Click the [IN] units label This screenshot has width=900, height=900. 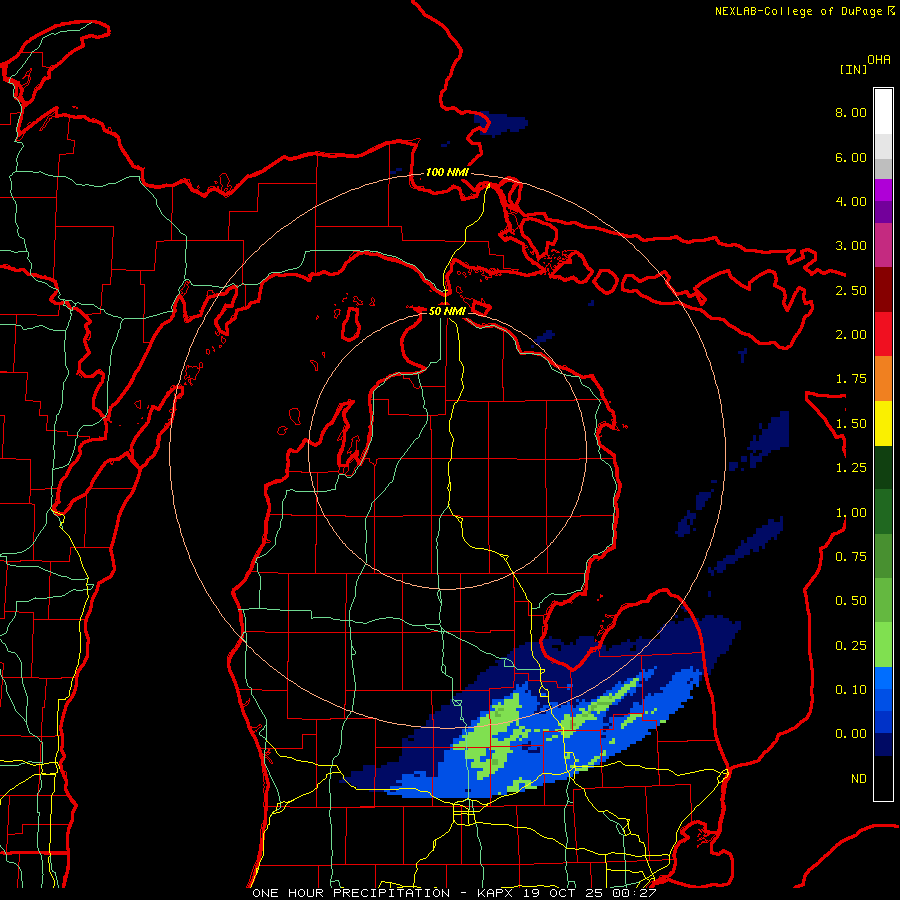pos(853,69)
